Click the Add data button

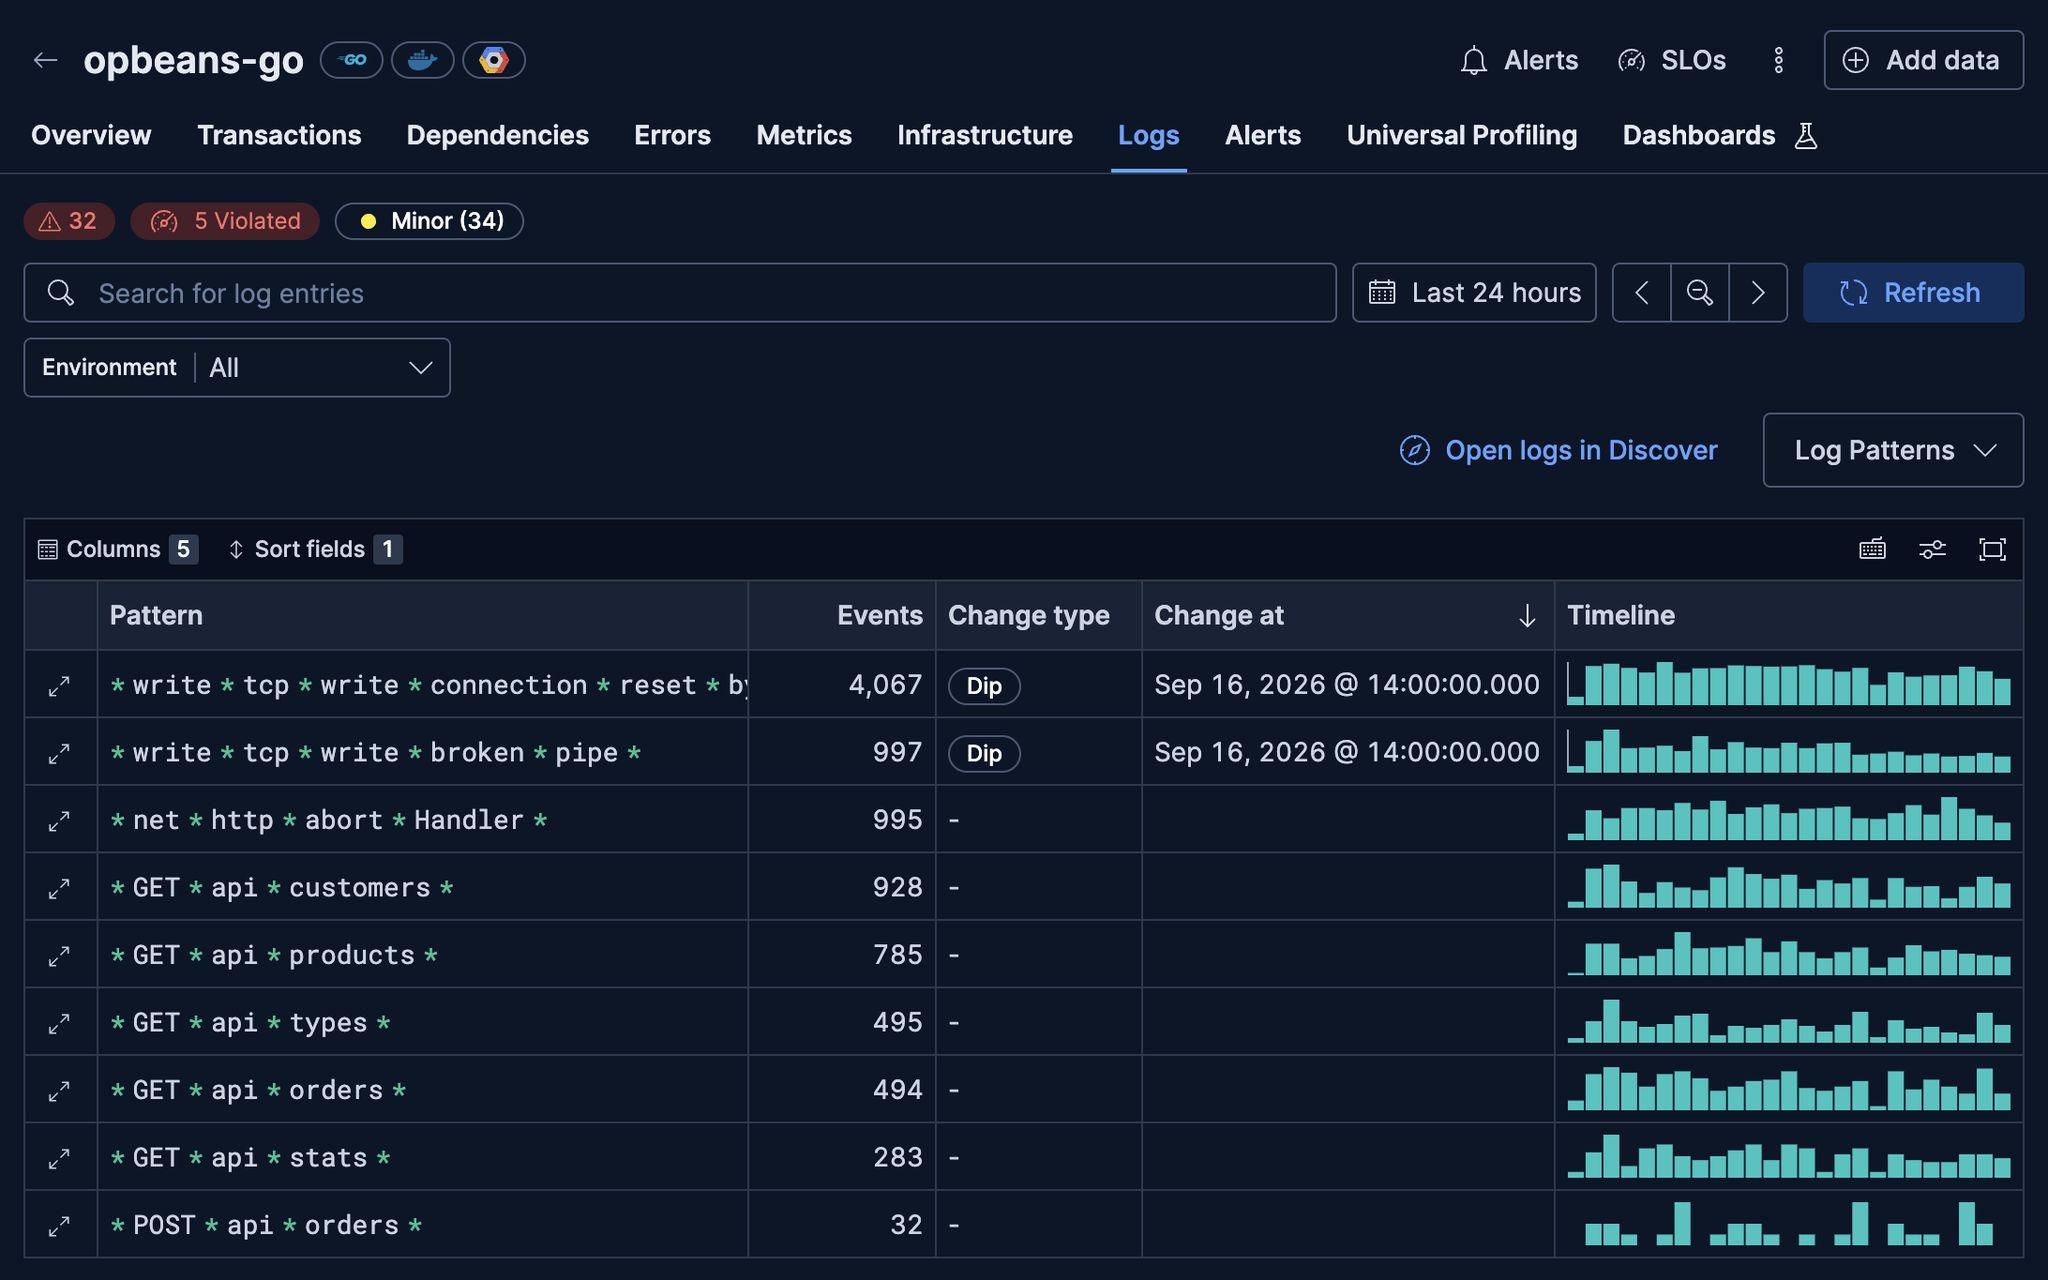point(1923,60)
